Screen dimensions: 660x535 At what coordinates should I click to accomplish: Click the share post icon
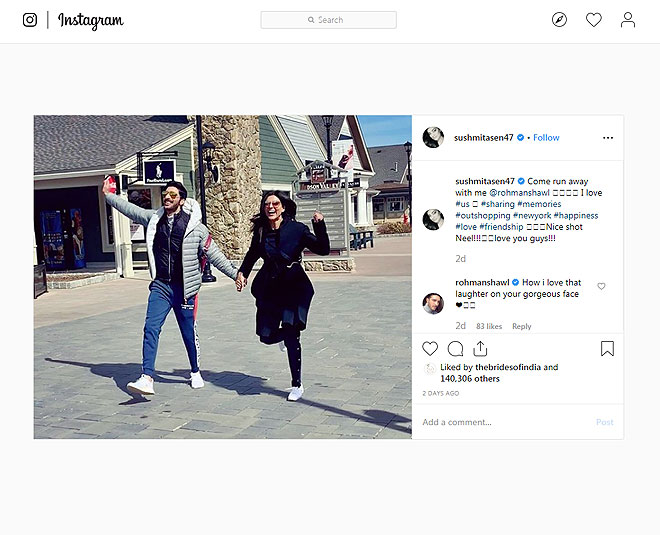[480, 349]
